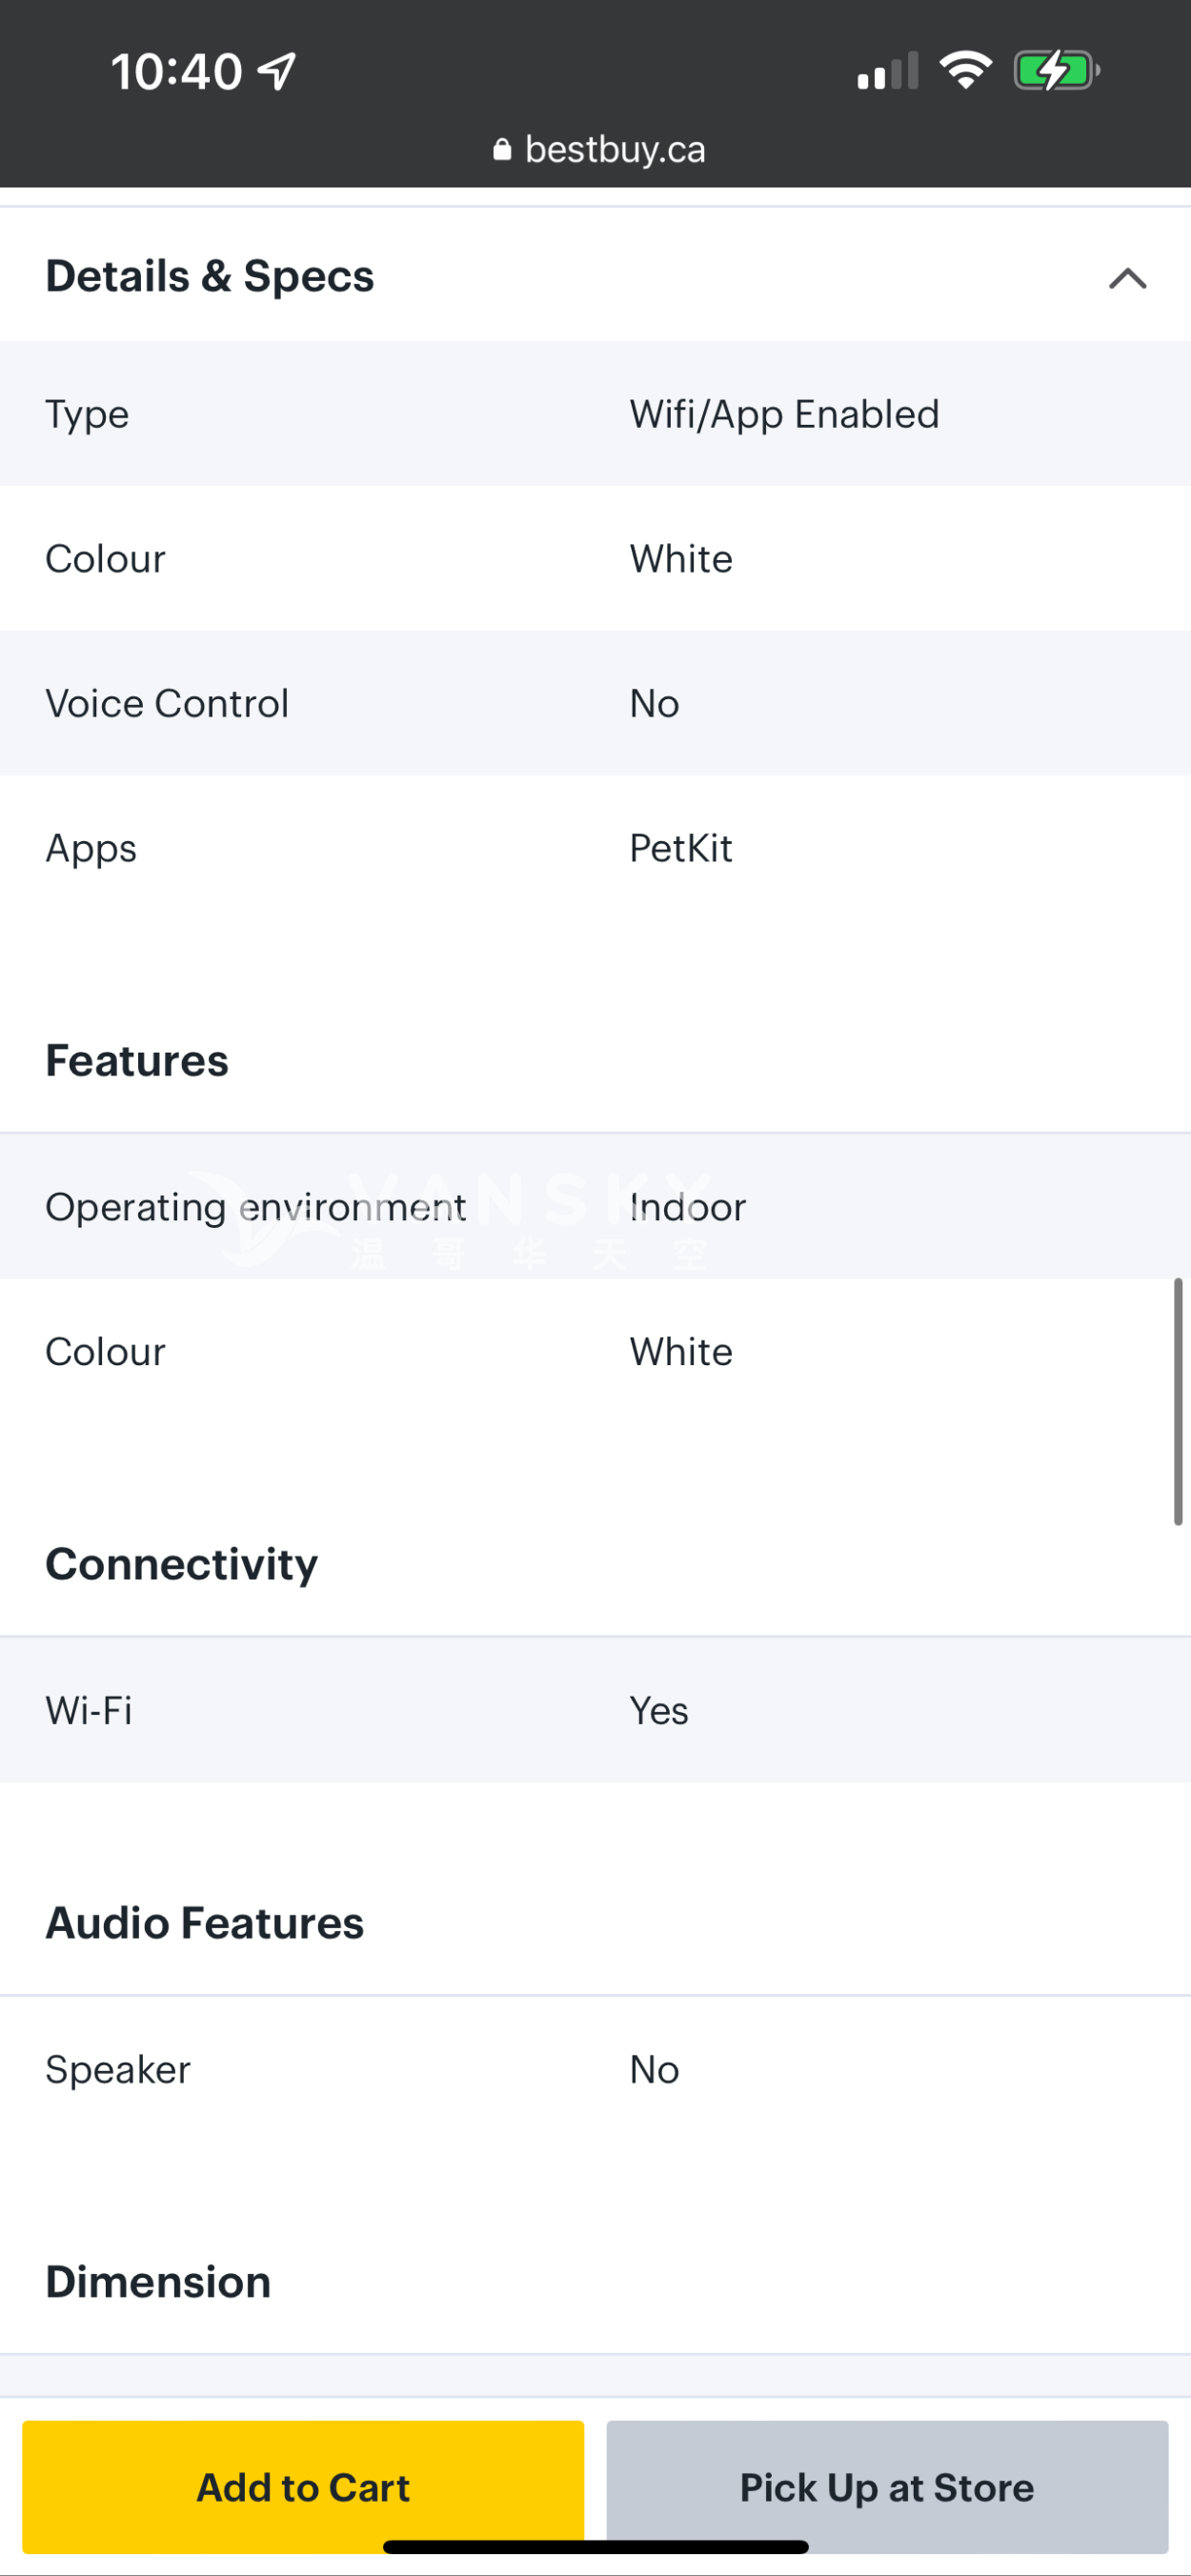Tap the battery charging icon
Viewport: 1191px width, 2576px height.
coord(1056,71)
